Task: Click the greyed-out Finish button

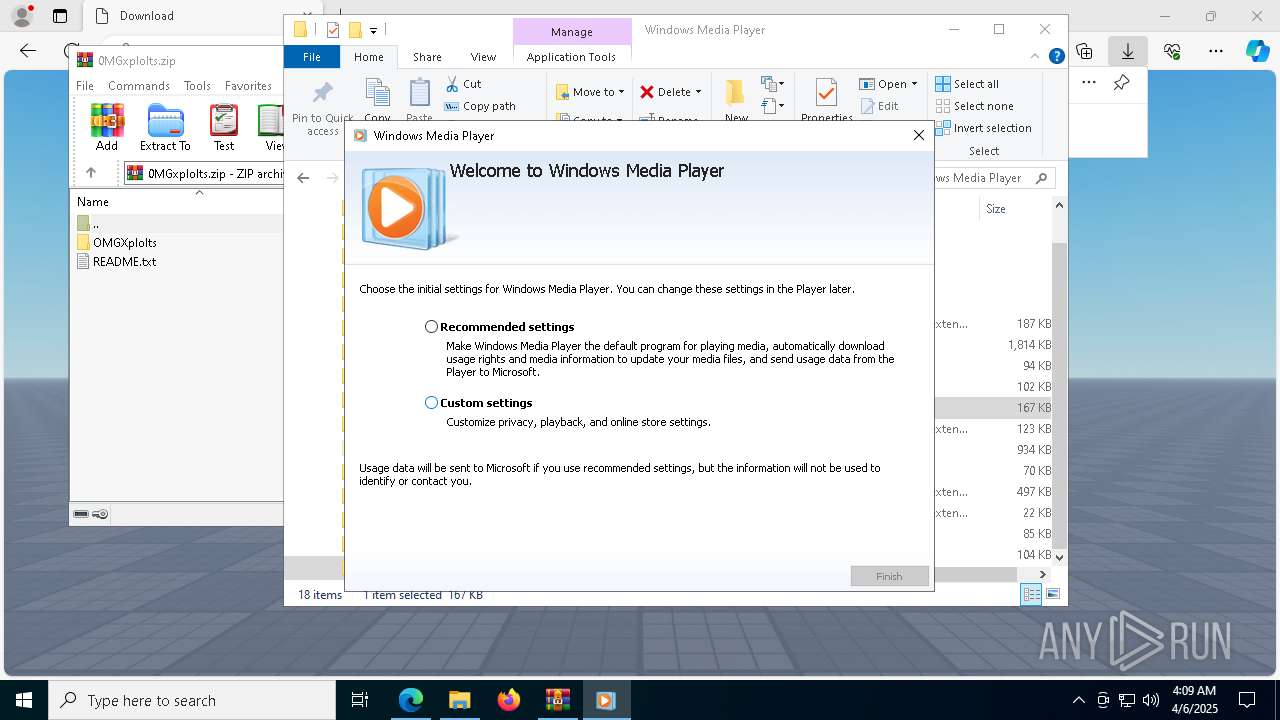Action: pyautogui.click(x=889, y=576)
